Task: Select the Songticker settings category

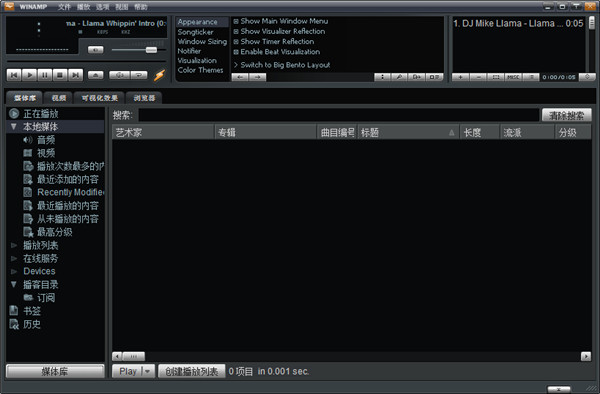Action: click(196, 32)
